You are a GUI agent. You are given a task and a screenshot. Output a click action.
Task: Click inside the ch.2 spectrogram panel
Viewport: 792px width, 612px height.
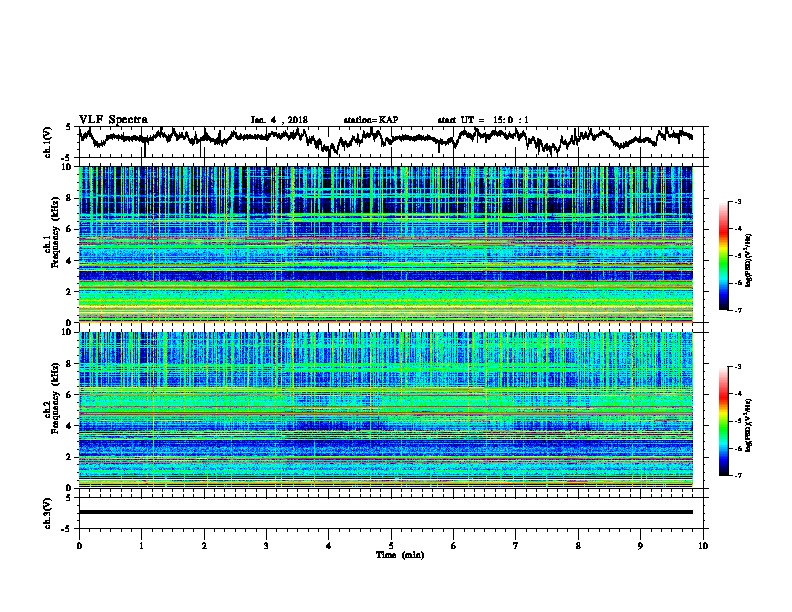[386, 410]
